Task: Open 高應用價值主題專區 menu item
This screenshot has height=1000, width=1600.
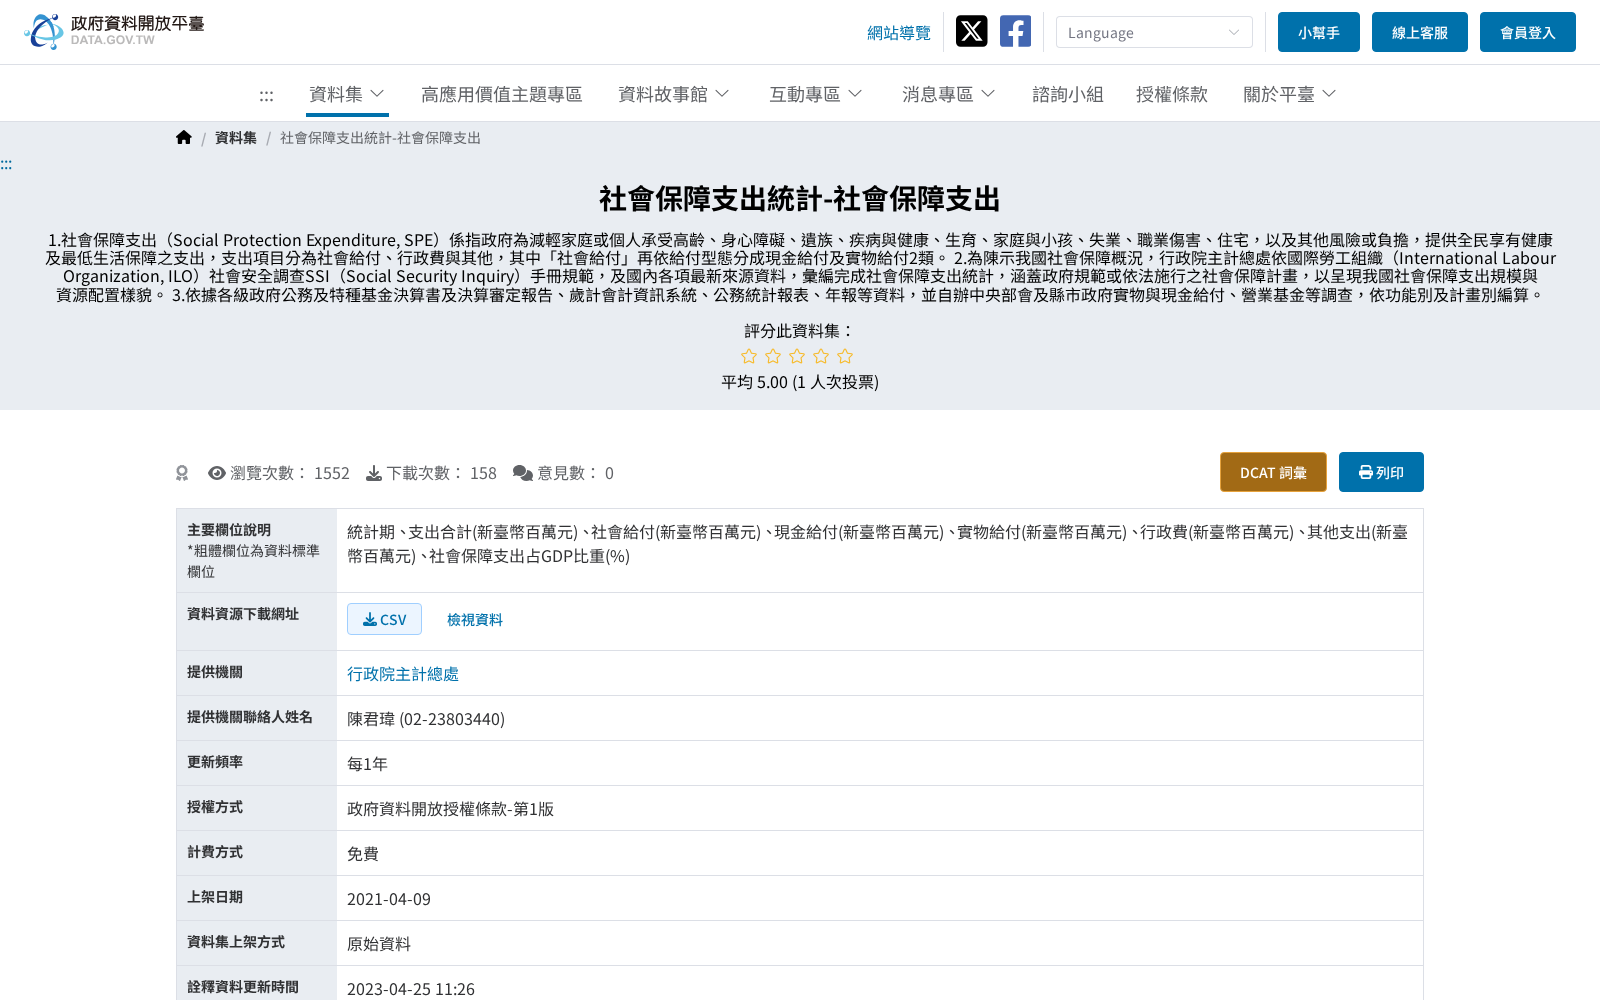Action: [501, 94]
